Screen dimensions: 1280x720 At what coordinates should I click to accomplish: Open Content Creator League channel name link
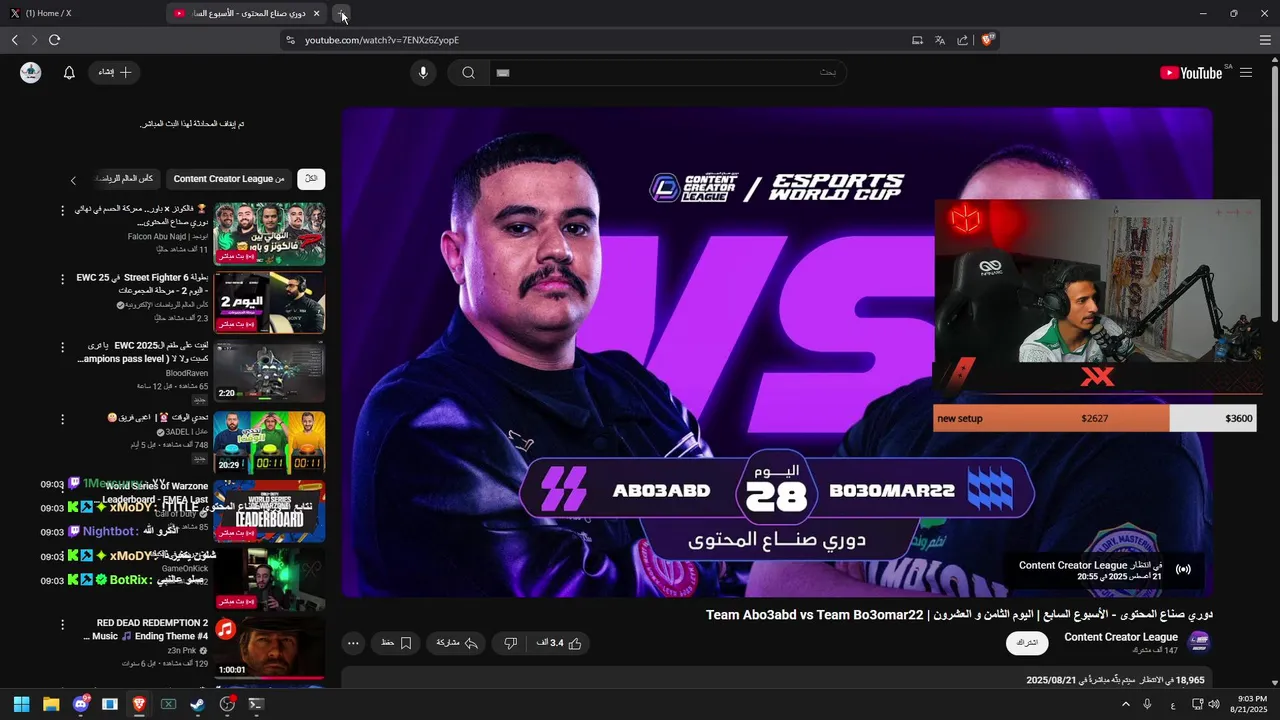(1121, 637)
